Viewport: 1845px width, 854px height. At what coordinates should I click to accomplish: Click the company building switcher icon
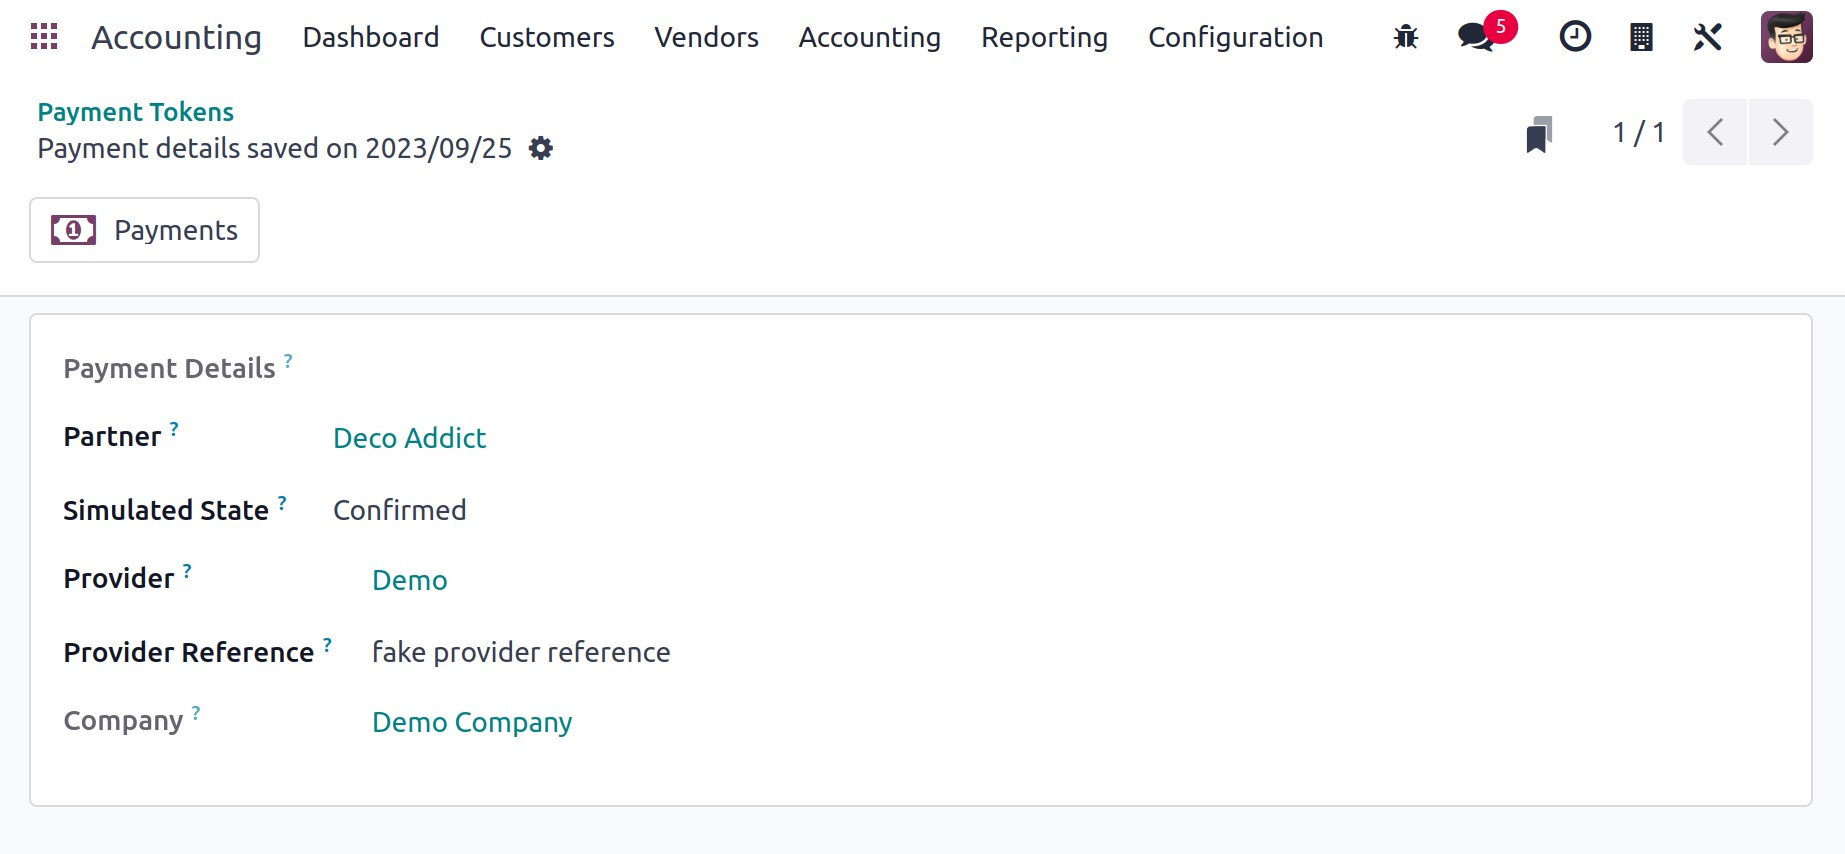pyautogui.click(x=1641, y=37)
